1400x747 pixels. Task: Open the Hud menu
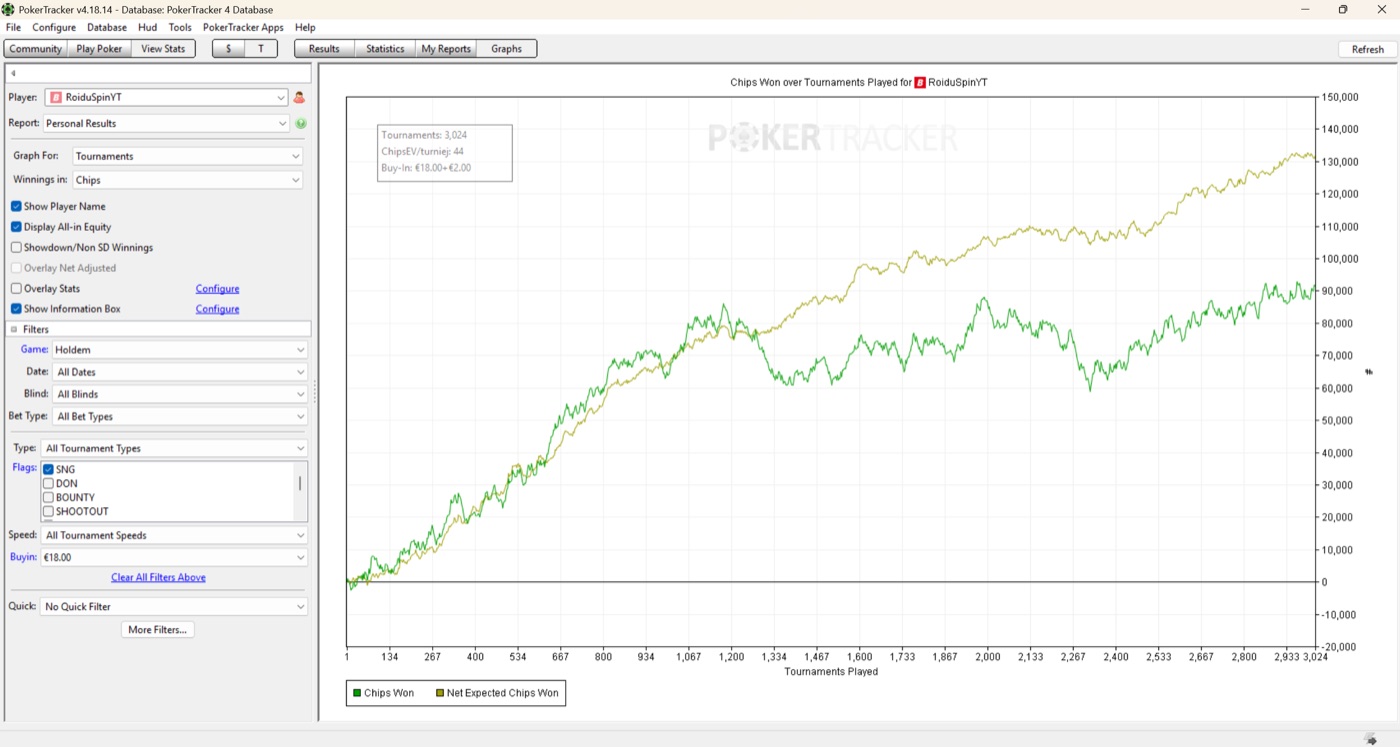(147, 28)
